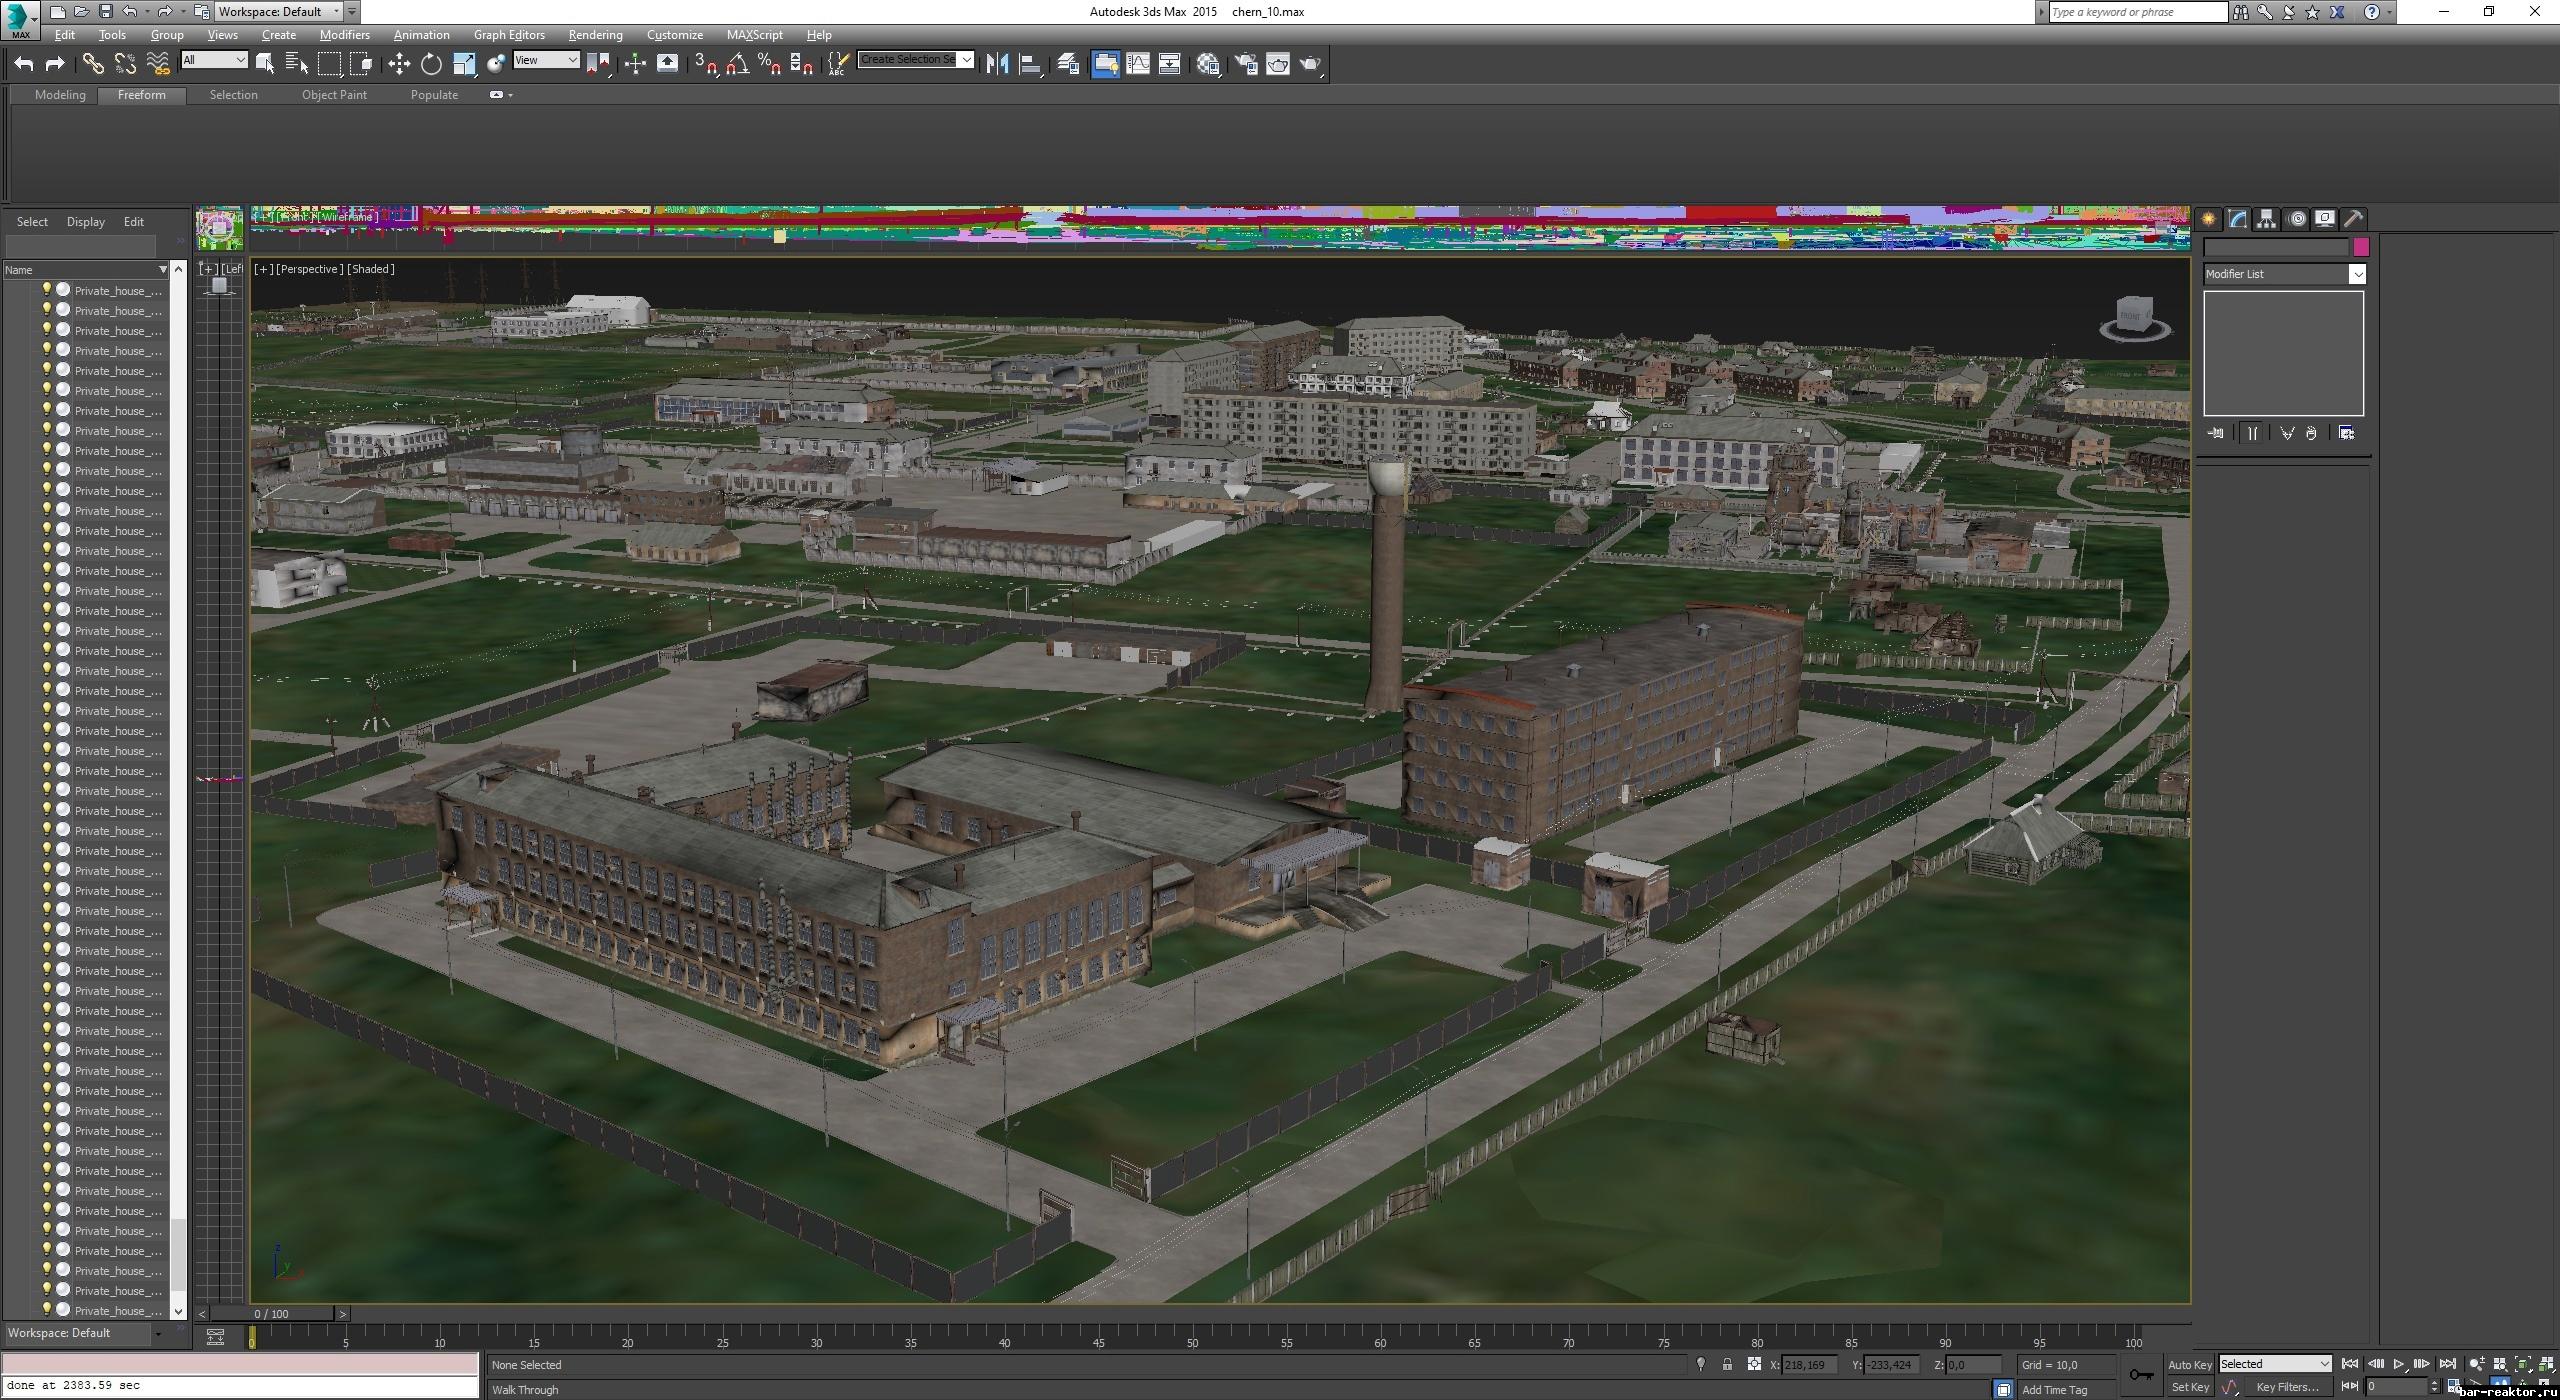Image resolution: width=2560 pixels, height=1400 pixels.
Task: Choose the Rectangular Selection Region tool
Action: pos(329,64)
